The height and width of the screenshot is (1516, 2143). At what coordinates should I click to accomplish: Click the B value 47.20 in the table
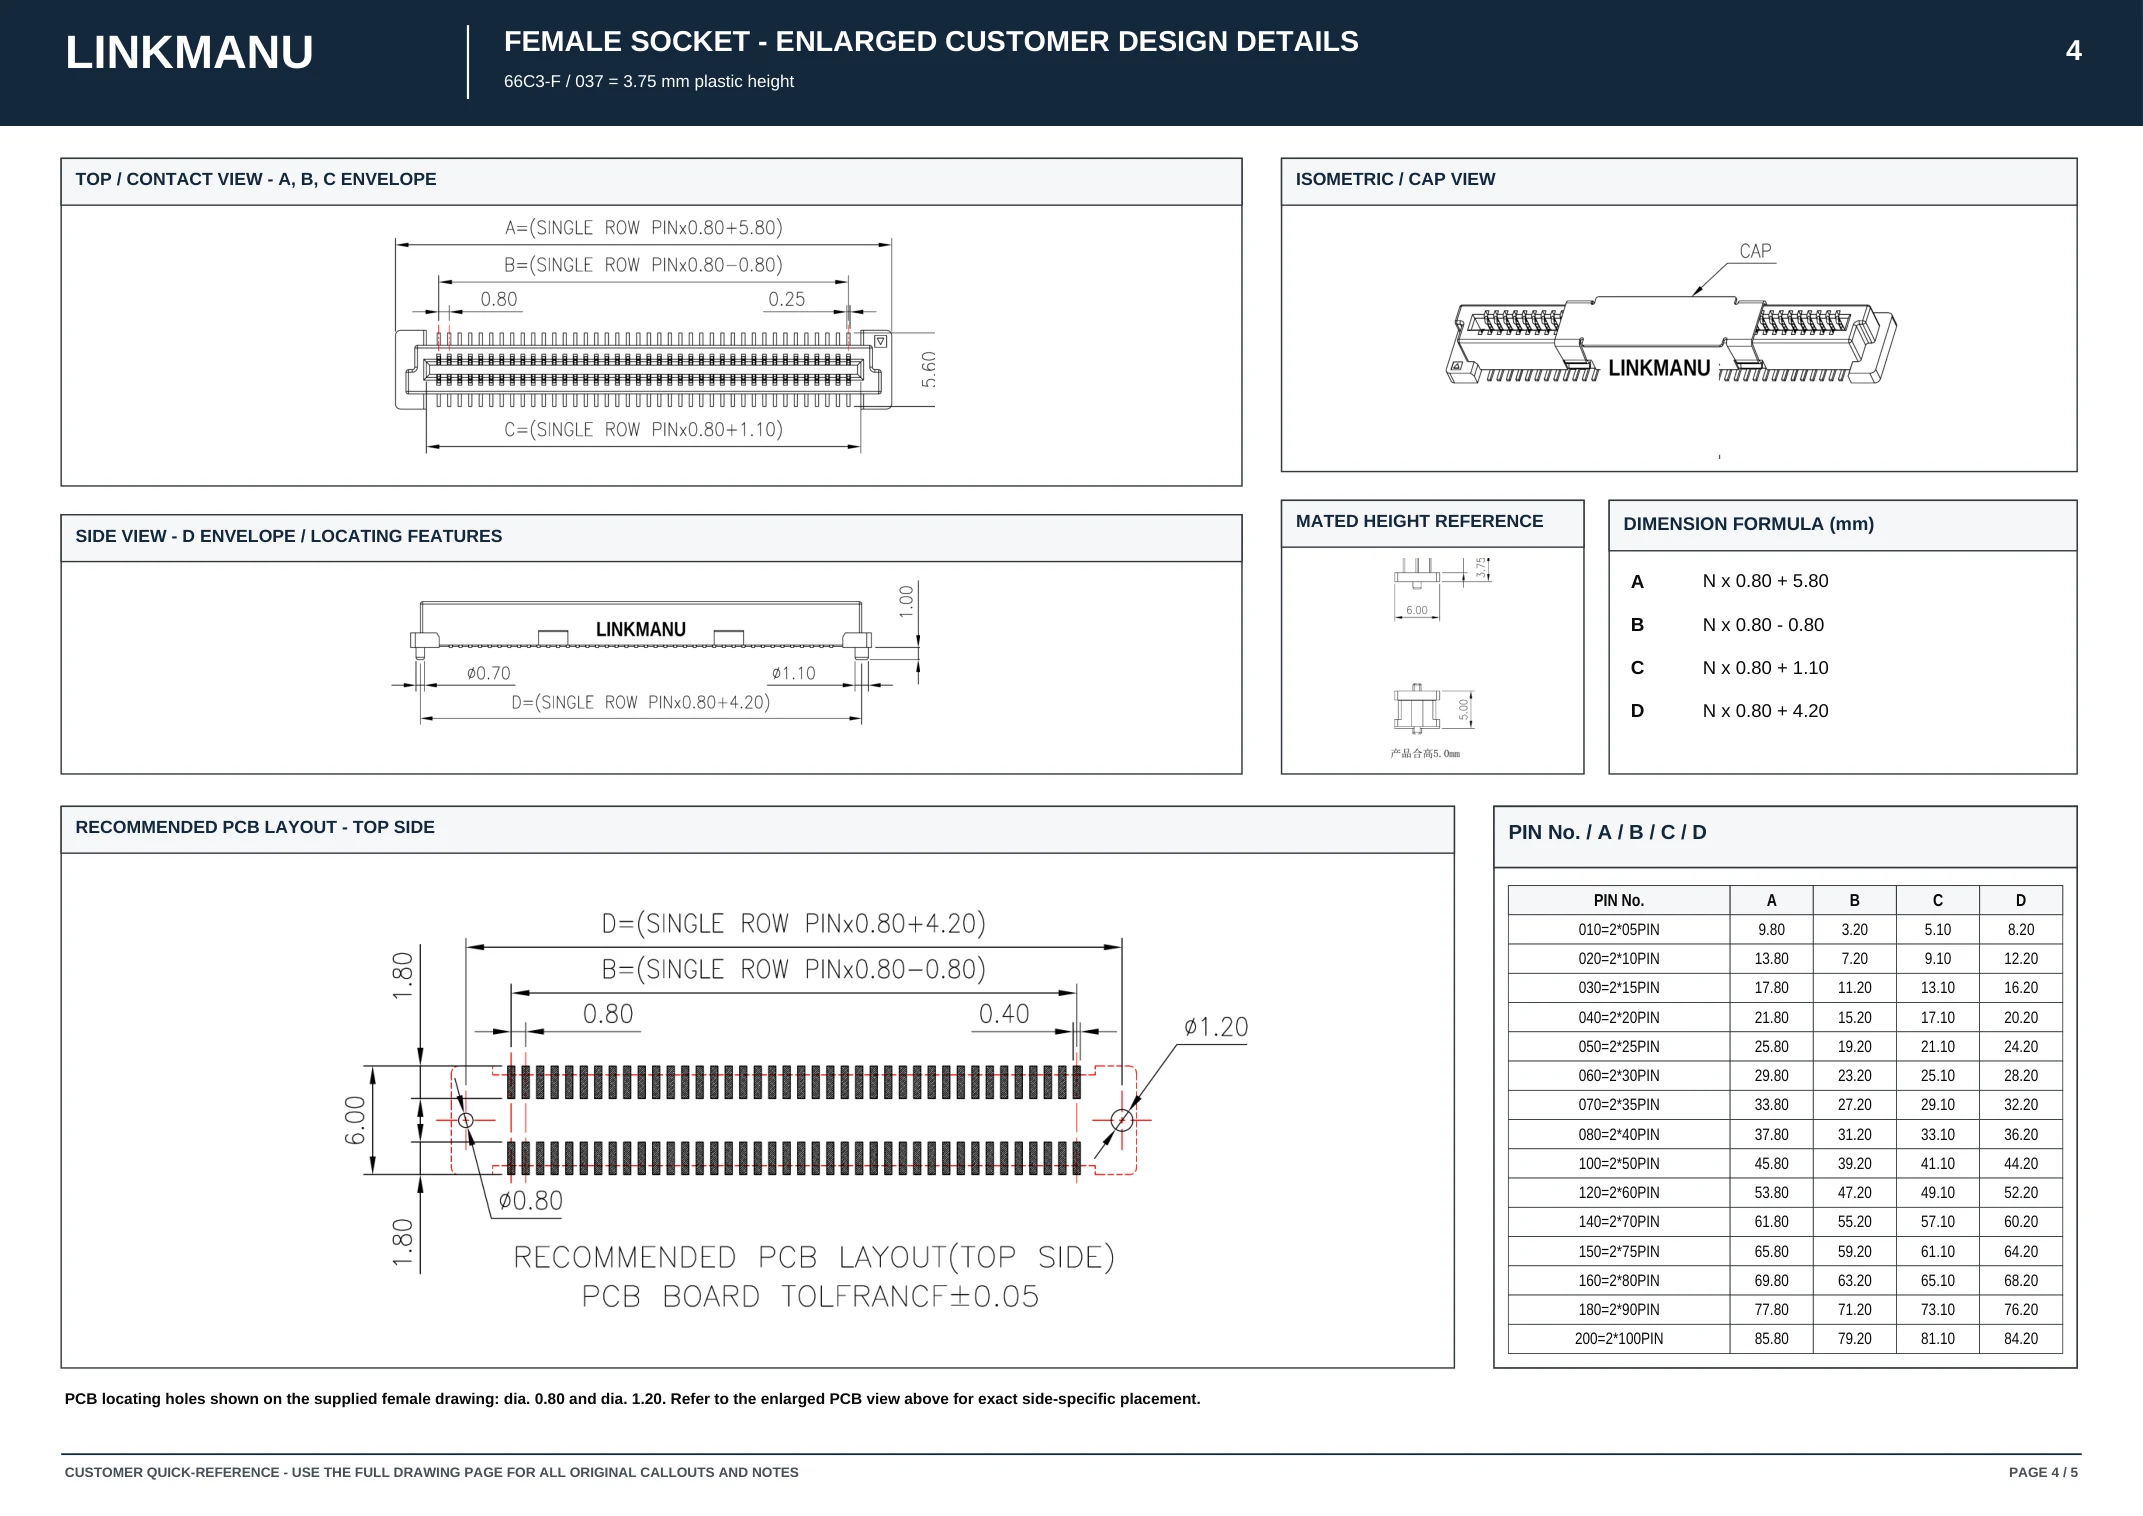(1854, 1193)
